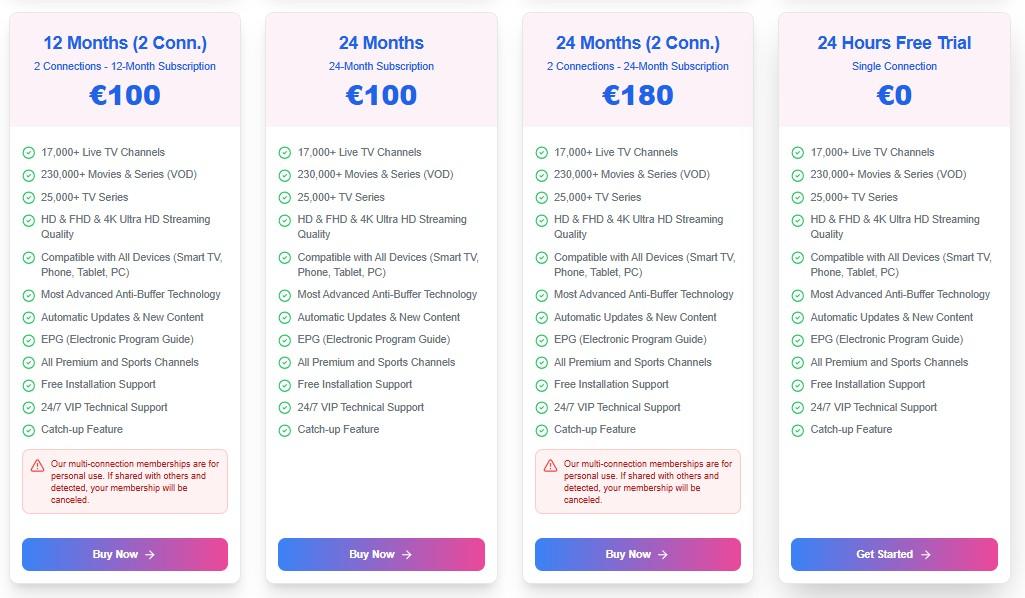The height and width of the screenshot is (598, 1025).
Task: Click check icon by 25,000+ TV Series in free trial
Action: pyautogui.click(x=798, y=198)
